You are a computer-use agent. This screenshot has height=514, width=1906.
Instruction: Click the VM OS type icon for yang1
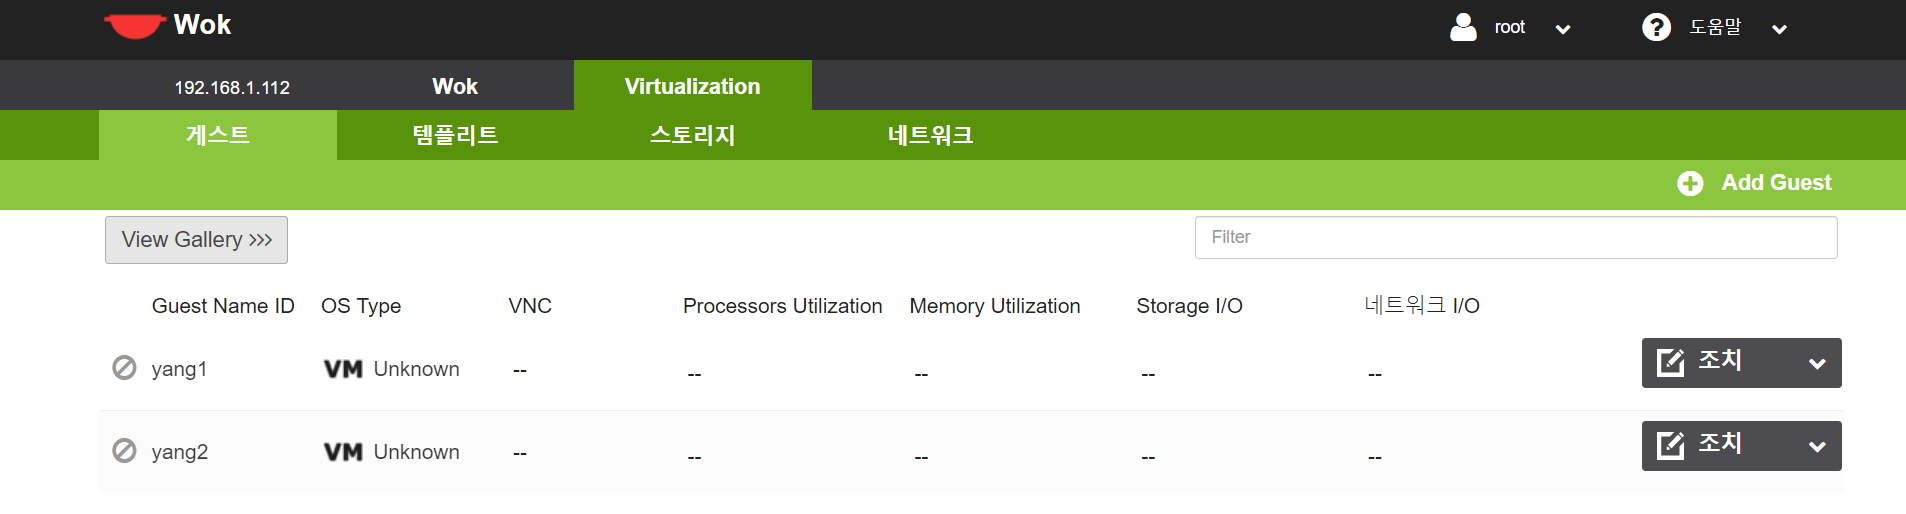[343, 369]
